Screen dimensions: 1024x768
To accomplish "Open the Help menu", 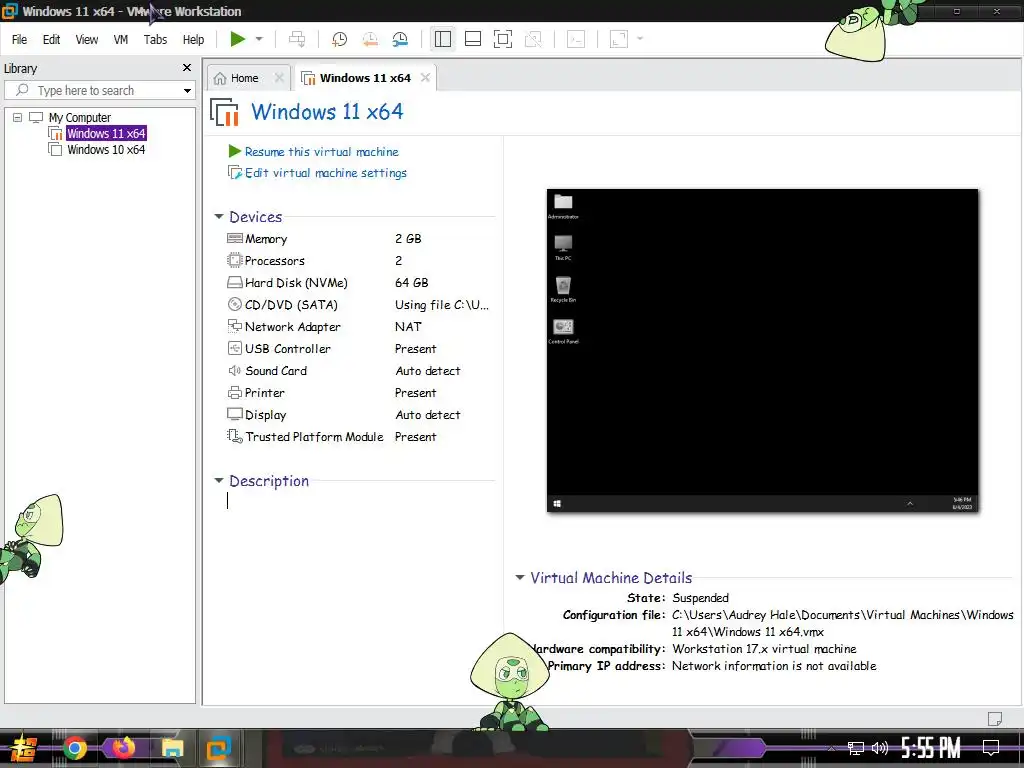I will 193,40.
